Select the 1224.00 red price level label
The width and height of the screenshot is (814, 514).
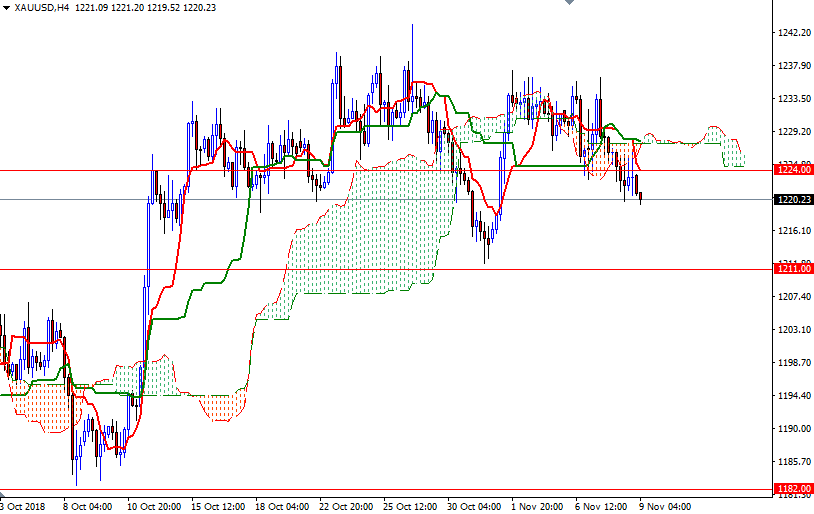794,170
